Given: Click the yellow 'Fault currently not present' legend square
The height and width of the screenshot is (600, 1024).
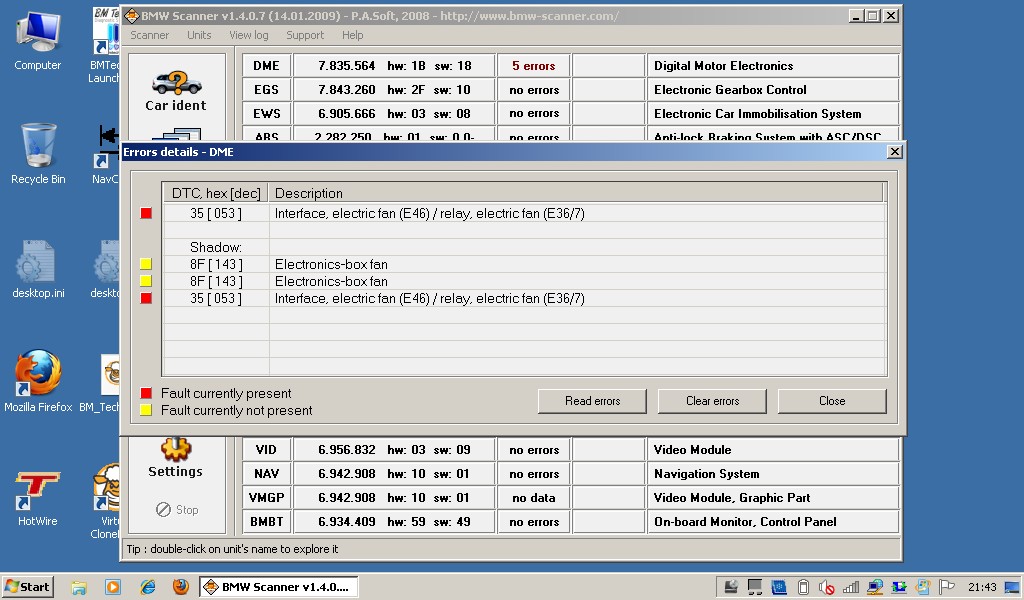Looking at the screenshot, I should 146,410.
